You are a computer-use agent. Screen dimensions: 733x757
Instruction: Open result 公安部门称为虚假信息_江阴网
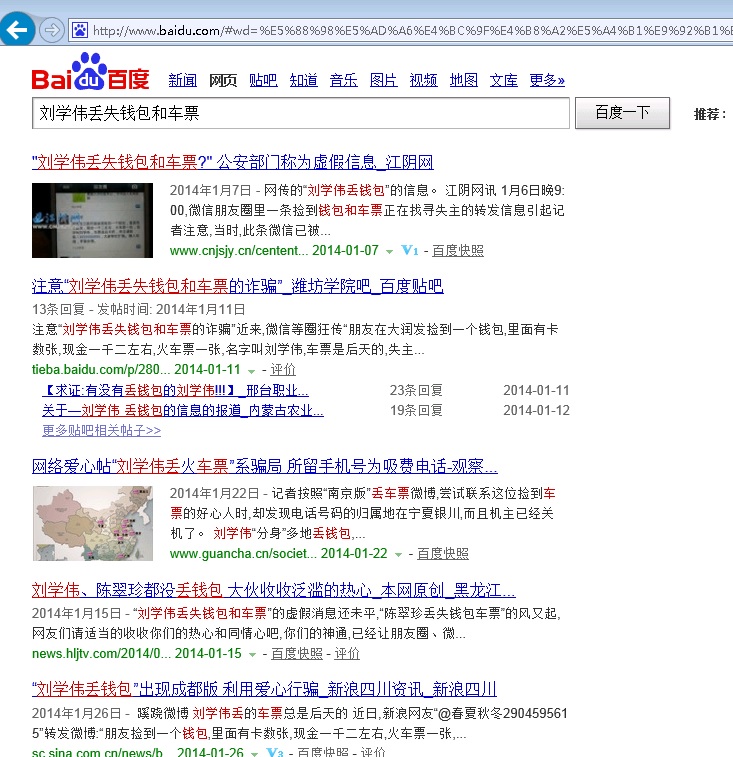tap(233, 162)
